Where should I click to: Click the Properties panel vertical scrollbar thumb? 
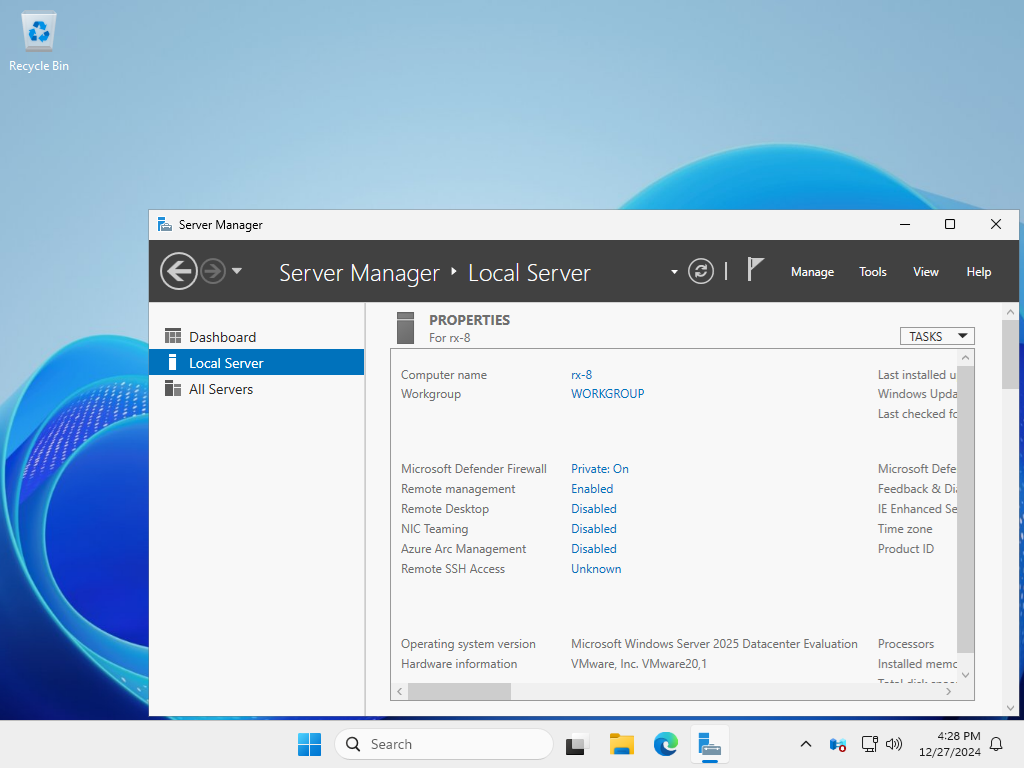tap(965, 509)
